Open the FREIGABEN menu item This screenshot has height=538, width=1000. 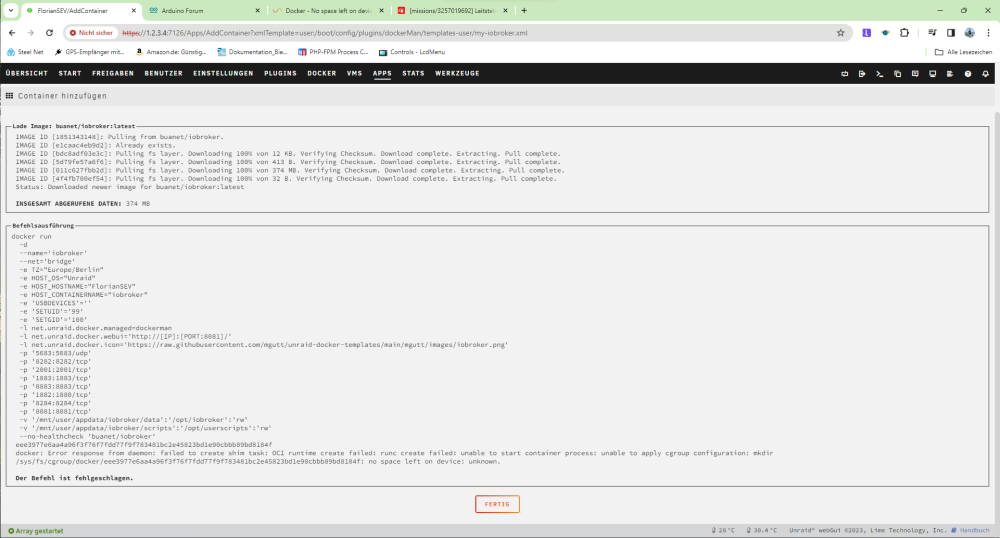click(113, 73)
